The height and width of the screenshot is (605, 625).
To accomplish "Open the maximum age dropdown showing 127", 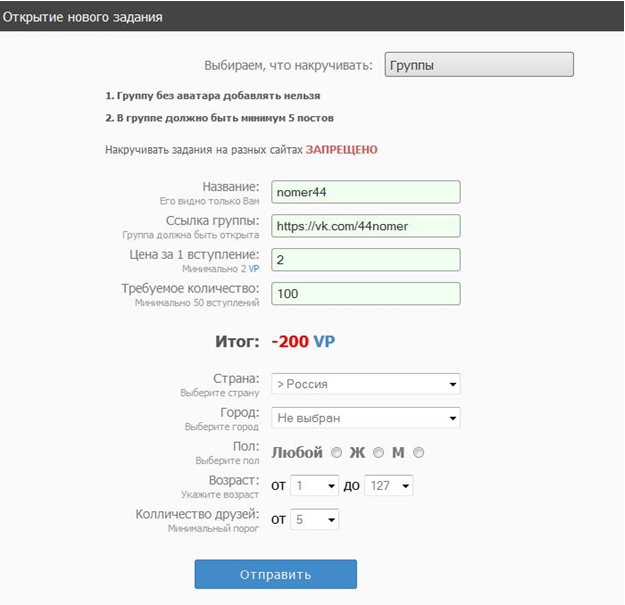I will pos(389,485).
